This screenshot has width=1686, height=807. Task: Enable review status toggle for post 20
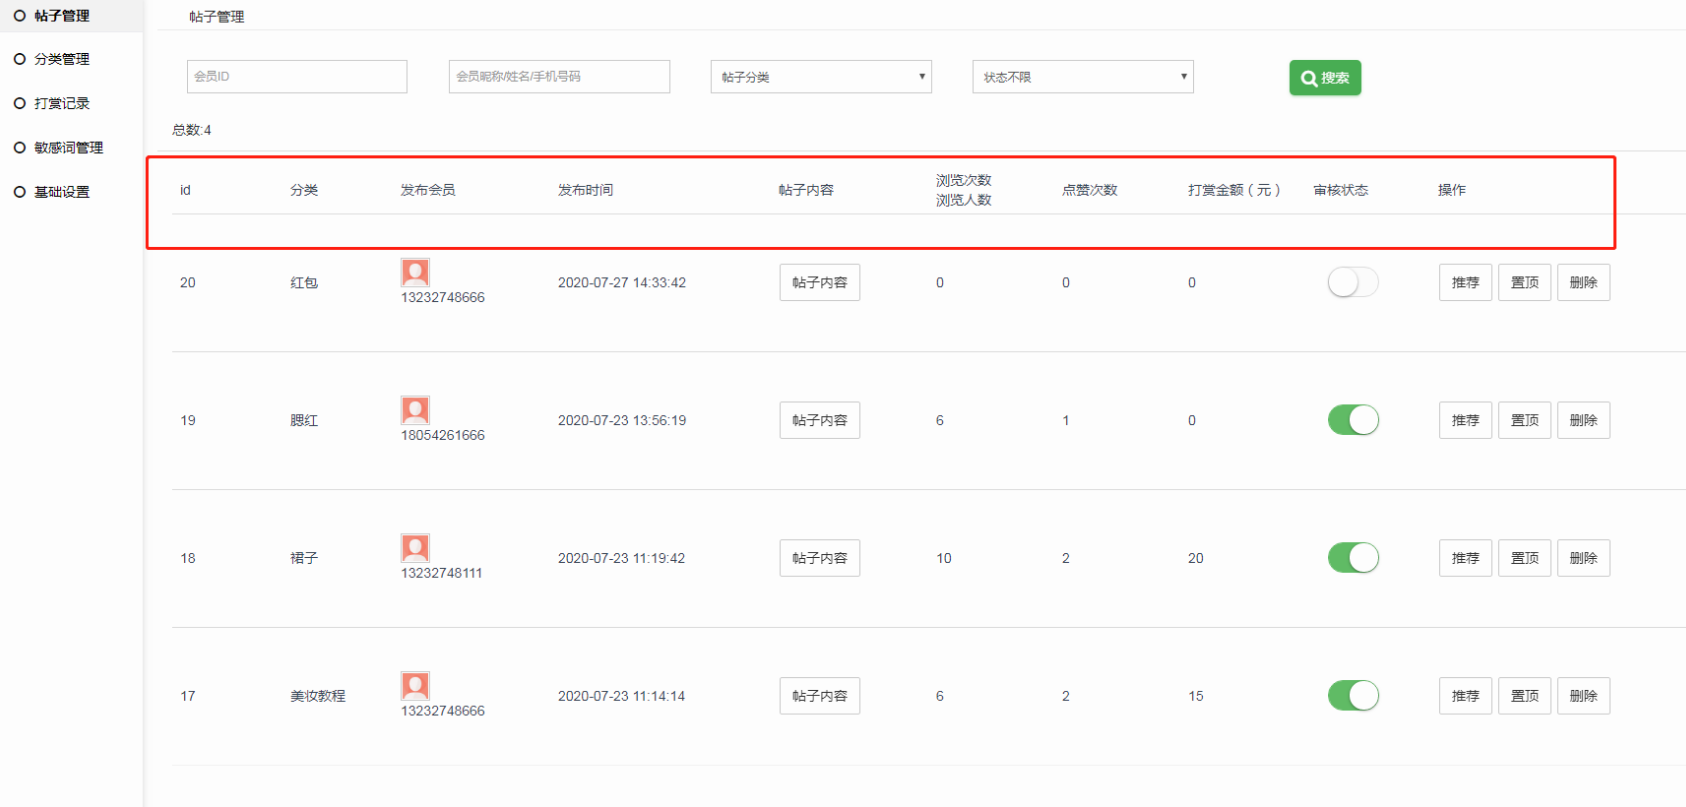(1352, 283)
